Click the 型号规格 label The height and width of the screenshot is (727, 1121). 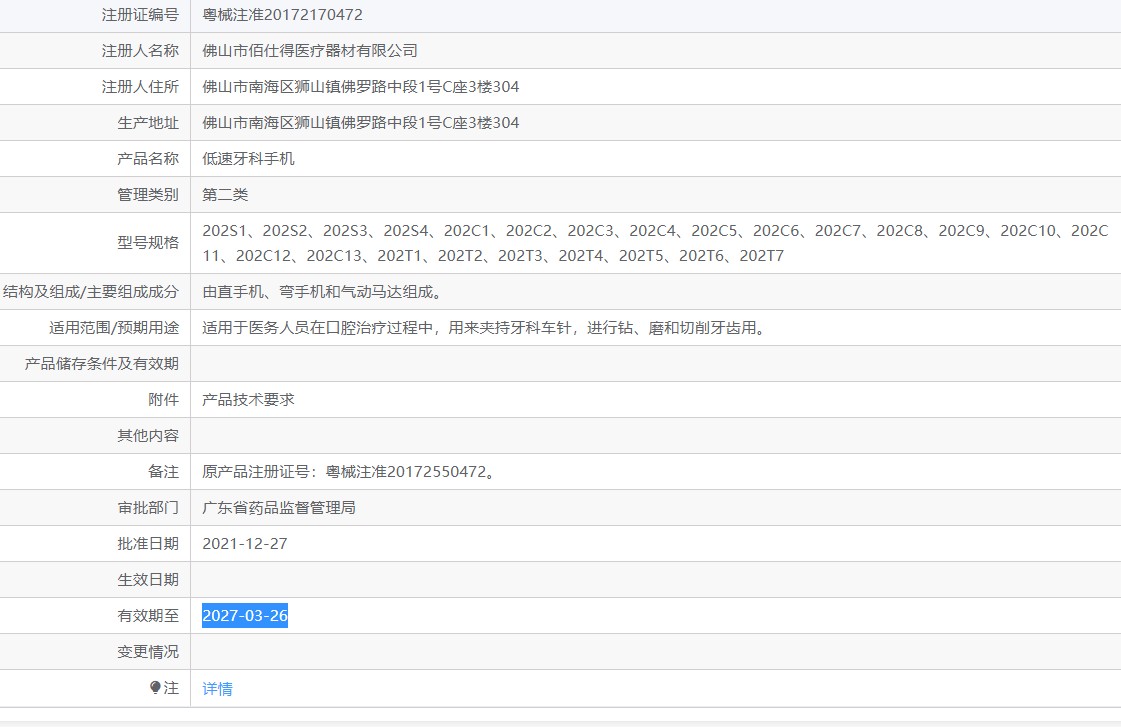pyautogui.click(x=148, y=243)
